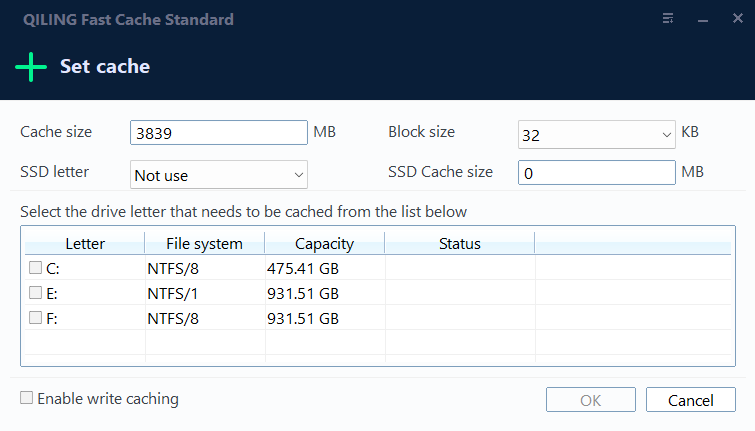Open the Block size dropdown

pyautogui.click(x=597, y=134)
